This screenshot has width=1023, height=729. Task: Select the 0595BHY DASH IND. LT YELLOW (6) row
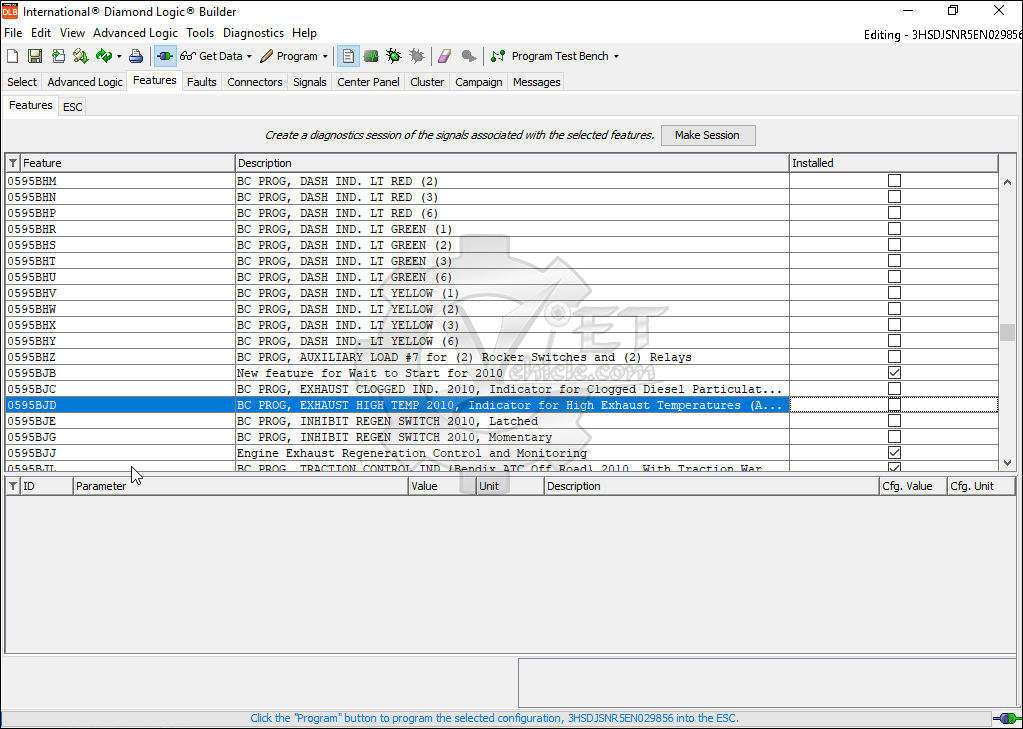click(502, 341)
